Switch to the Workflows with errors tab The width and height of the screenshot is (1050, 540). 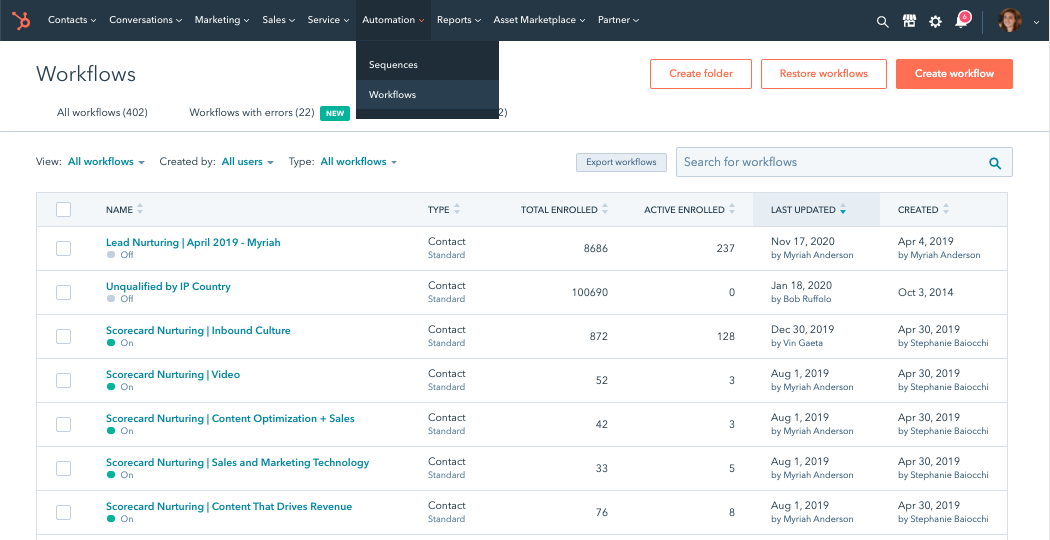pos(252,113)
